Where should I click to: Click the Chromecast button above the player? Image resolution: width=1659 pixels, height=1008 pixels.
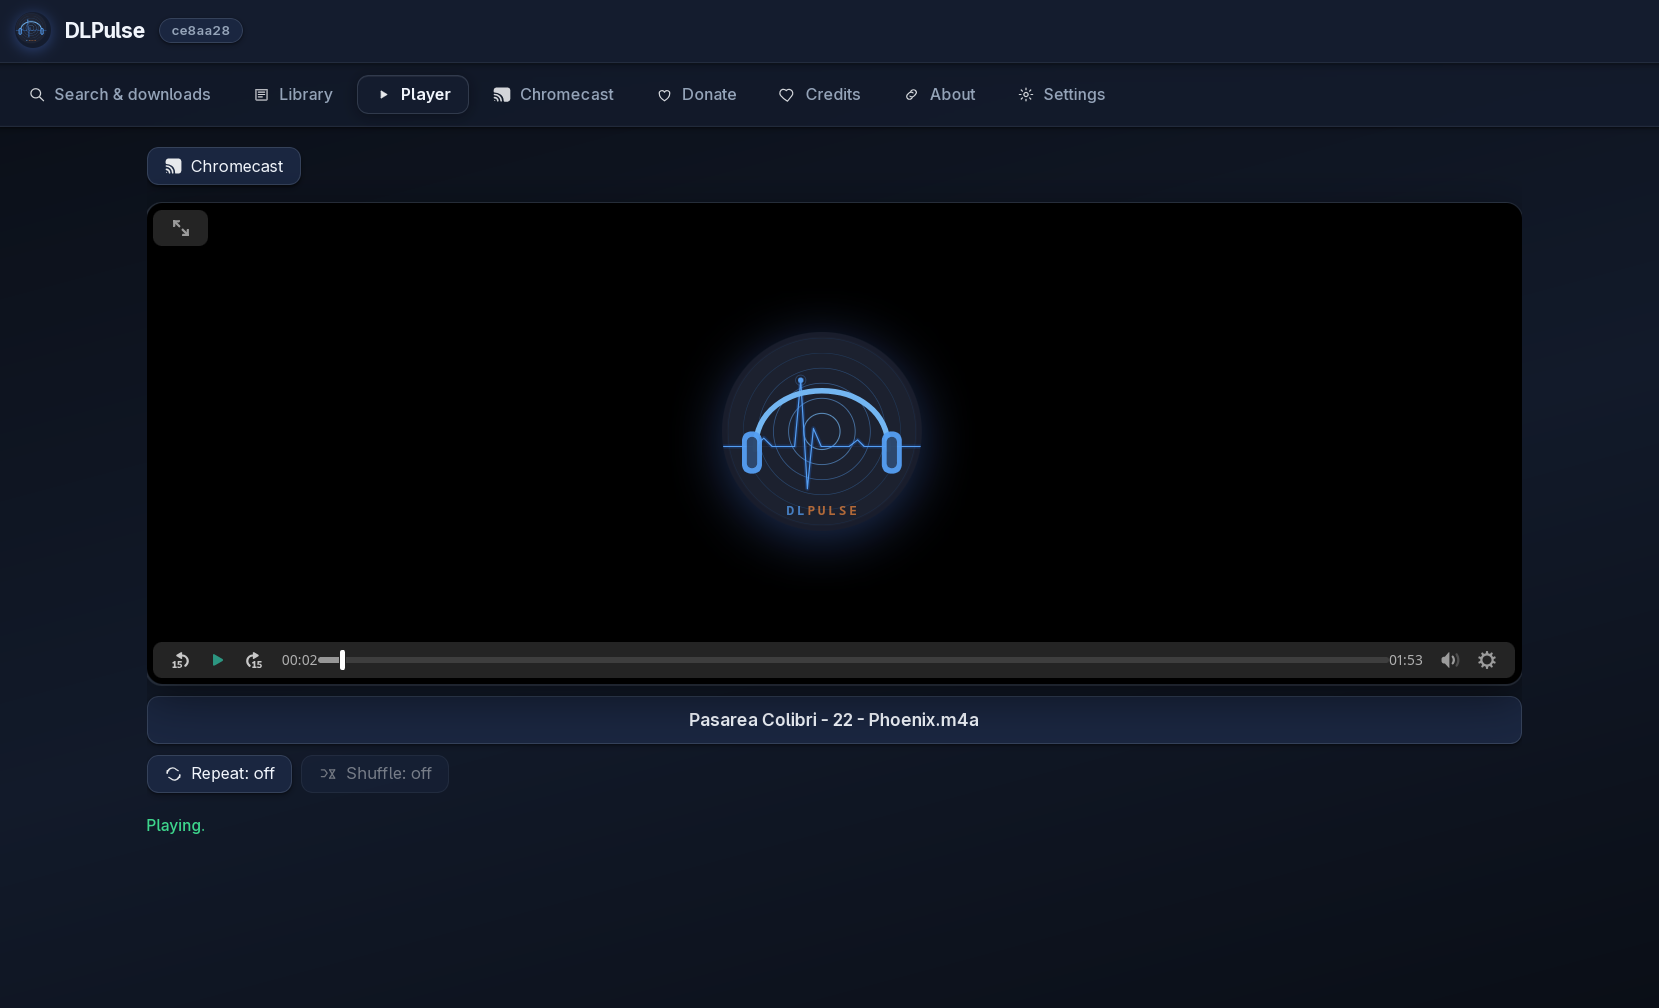224,166
